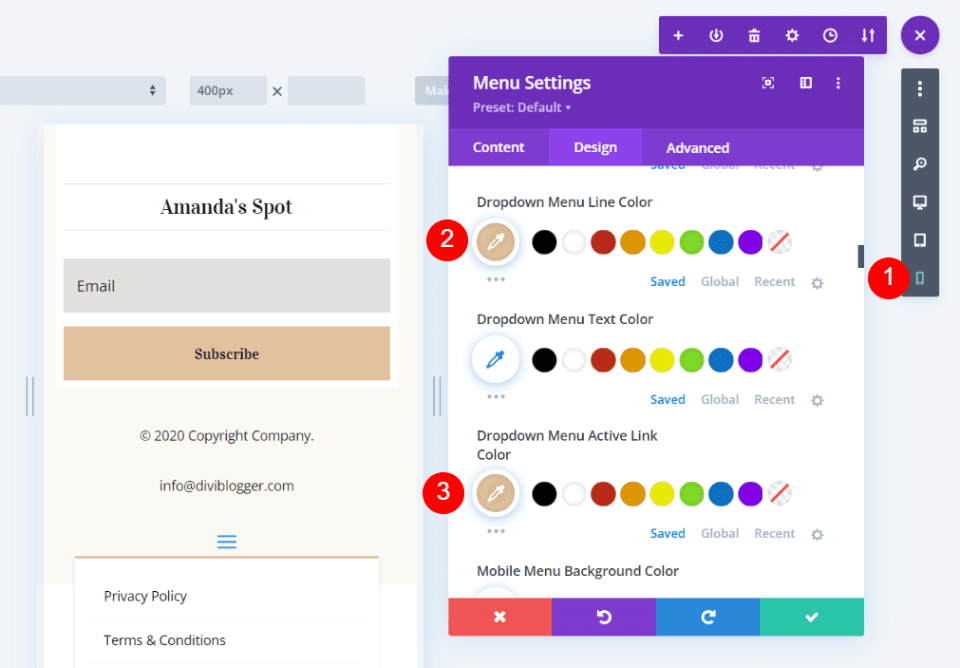Pick the purple swatch for Dropdown Menu Text Color

[x=751, y=359]
